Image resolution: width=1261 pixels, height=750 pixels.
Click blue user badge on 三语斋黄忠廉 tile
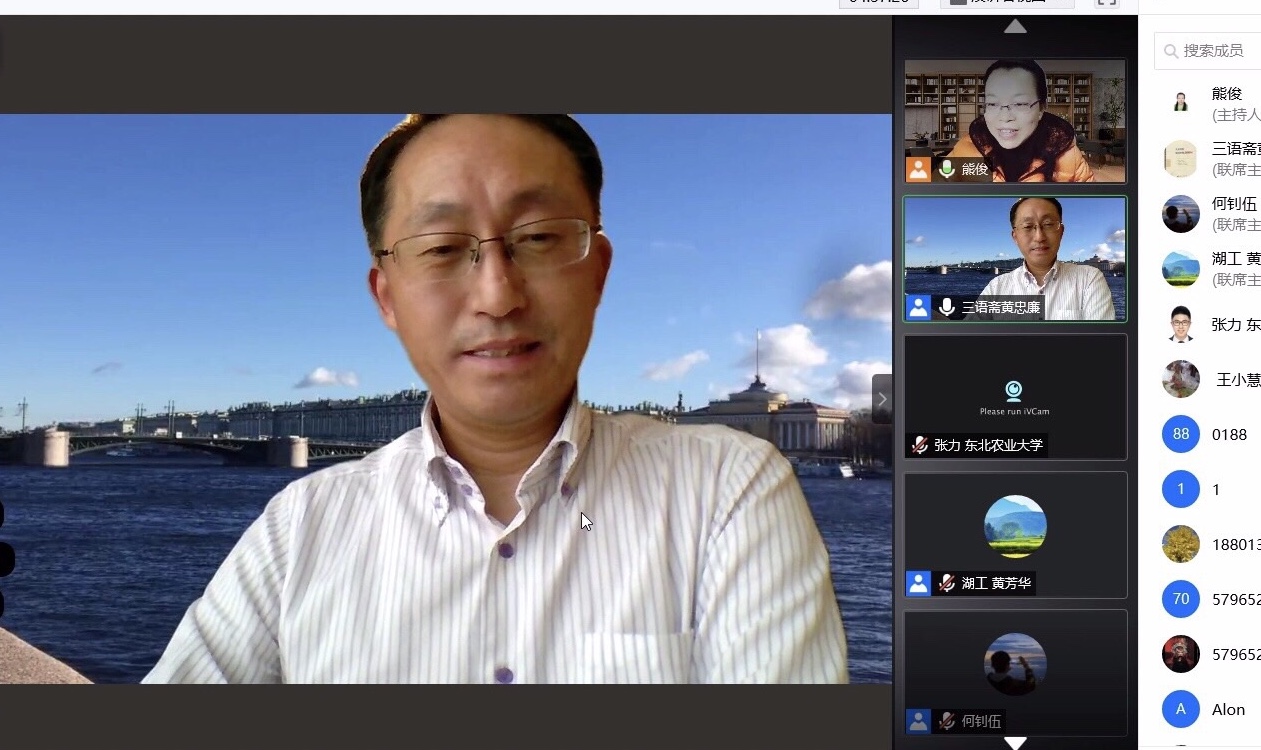918,307
